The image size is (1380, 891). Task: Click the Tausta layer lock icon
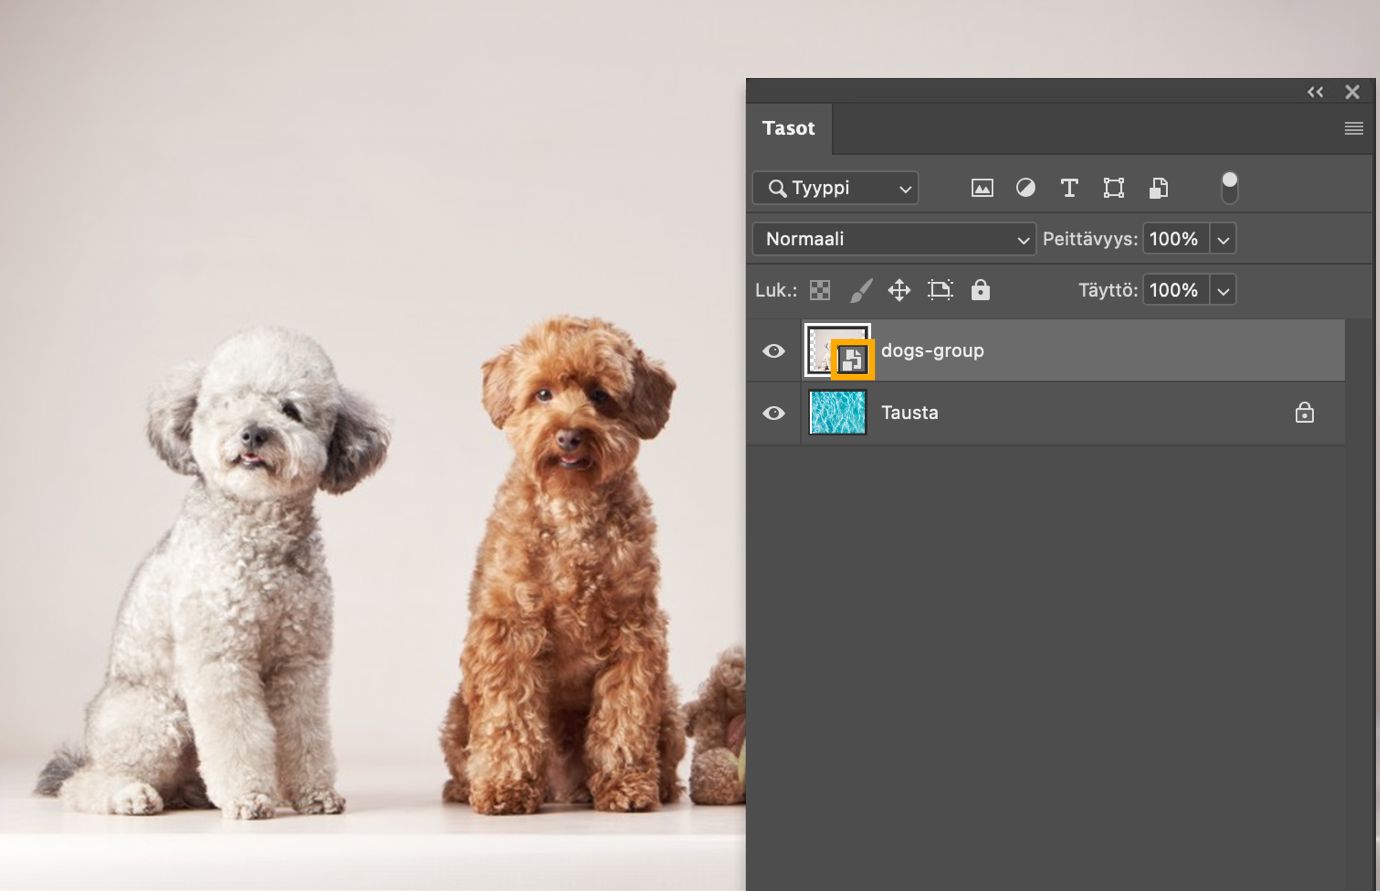pyautogui.click(x=1305, y=412)
